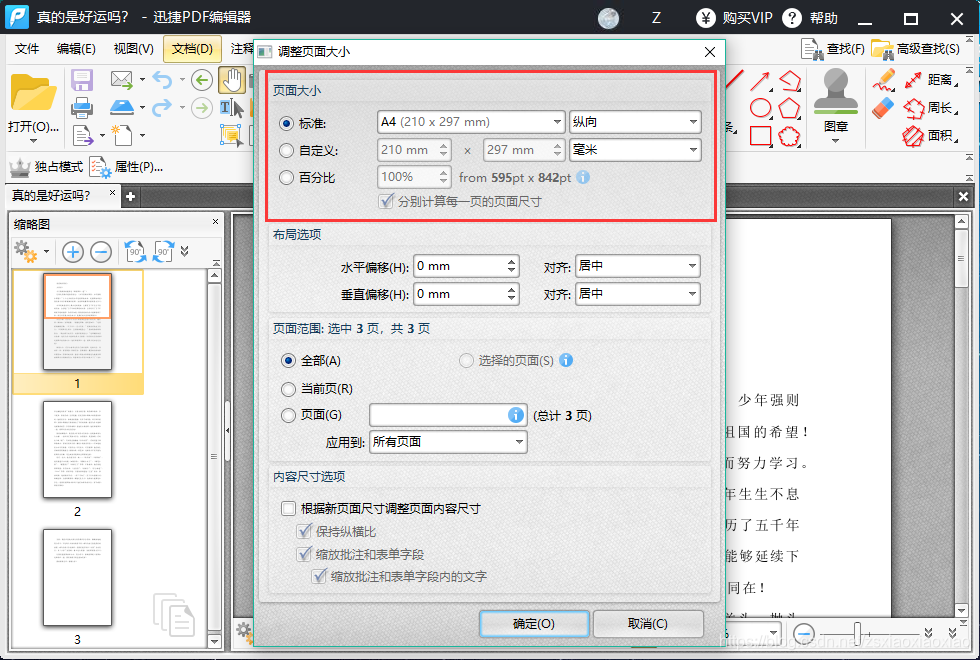
Task: Open the 纵向 orientation dropdown
Action: click(635, 122)
